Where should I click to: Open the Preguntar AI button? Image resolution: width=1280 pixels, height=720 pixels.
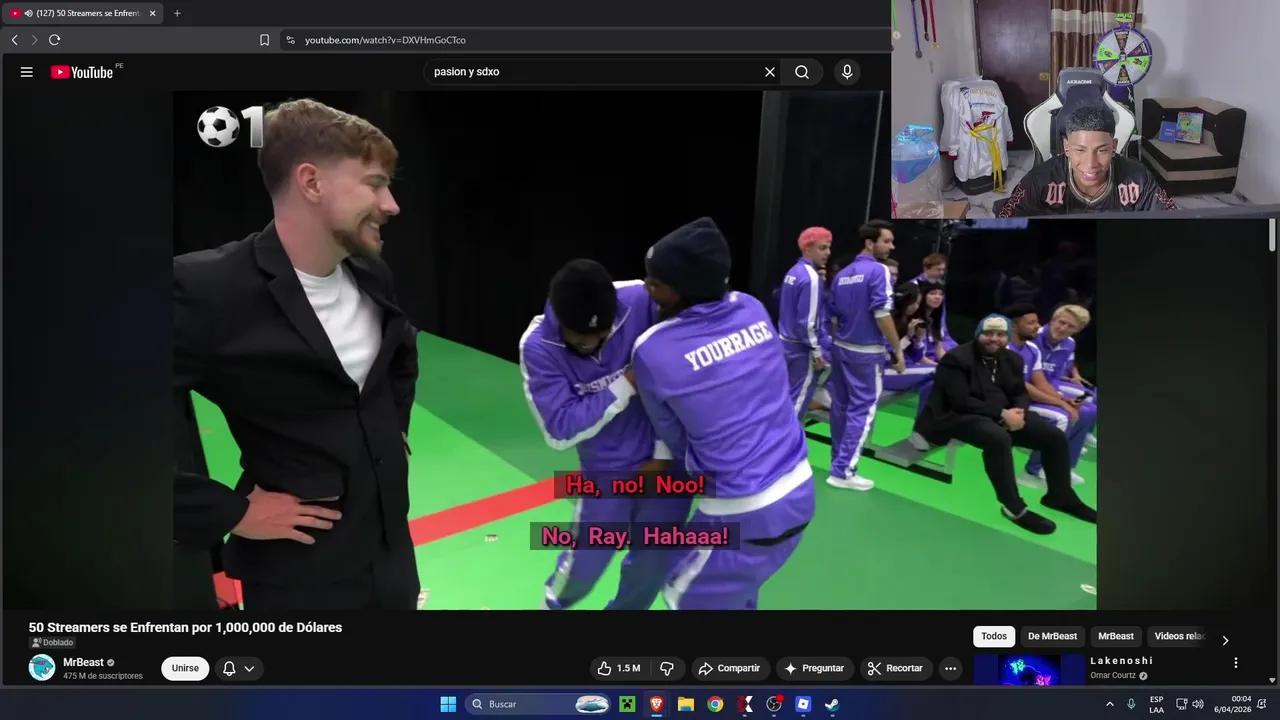814,668
